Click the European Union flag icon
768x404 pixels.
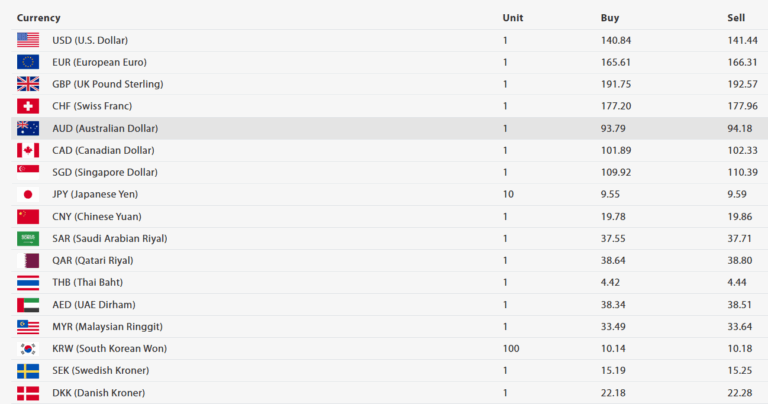point(28,62)
